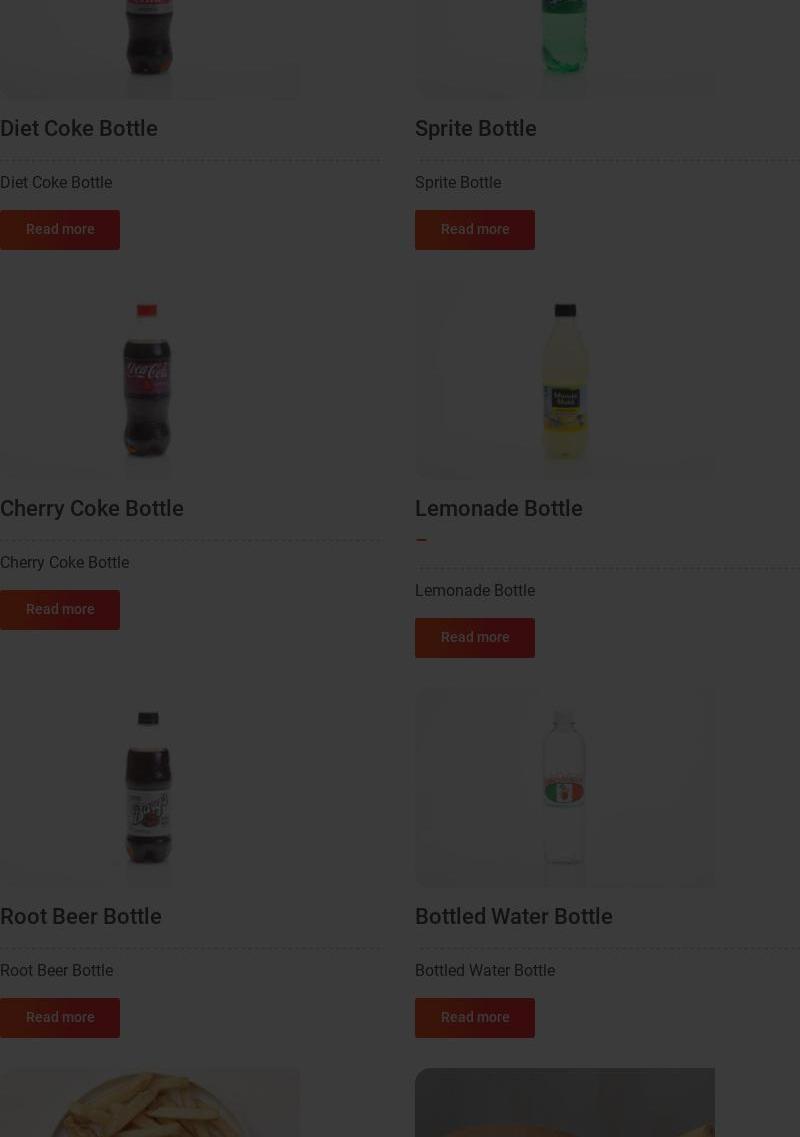Open the Lemonade Bottle heading link
800x1137 pixels.
pyautogui.click(x=498, y=508)
